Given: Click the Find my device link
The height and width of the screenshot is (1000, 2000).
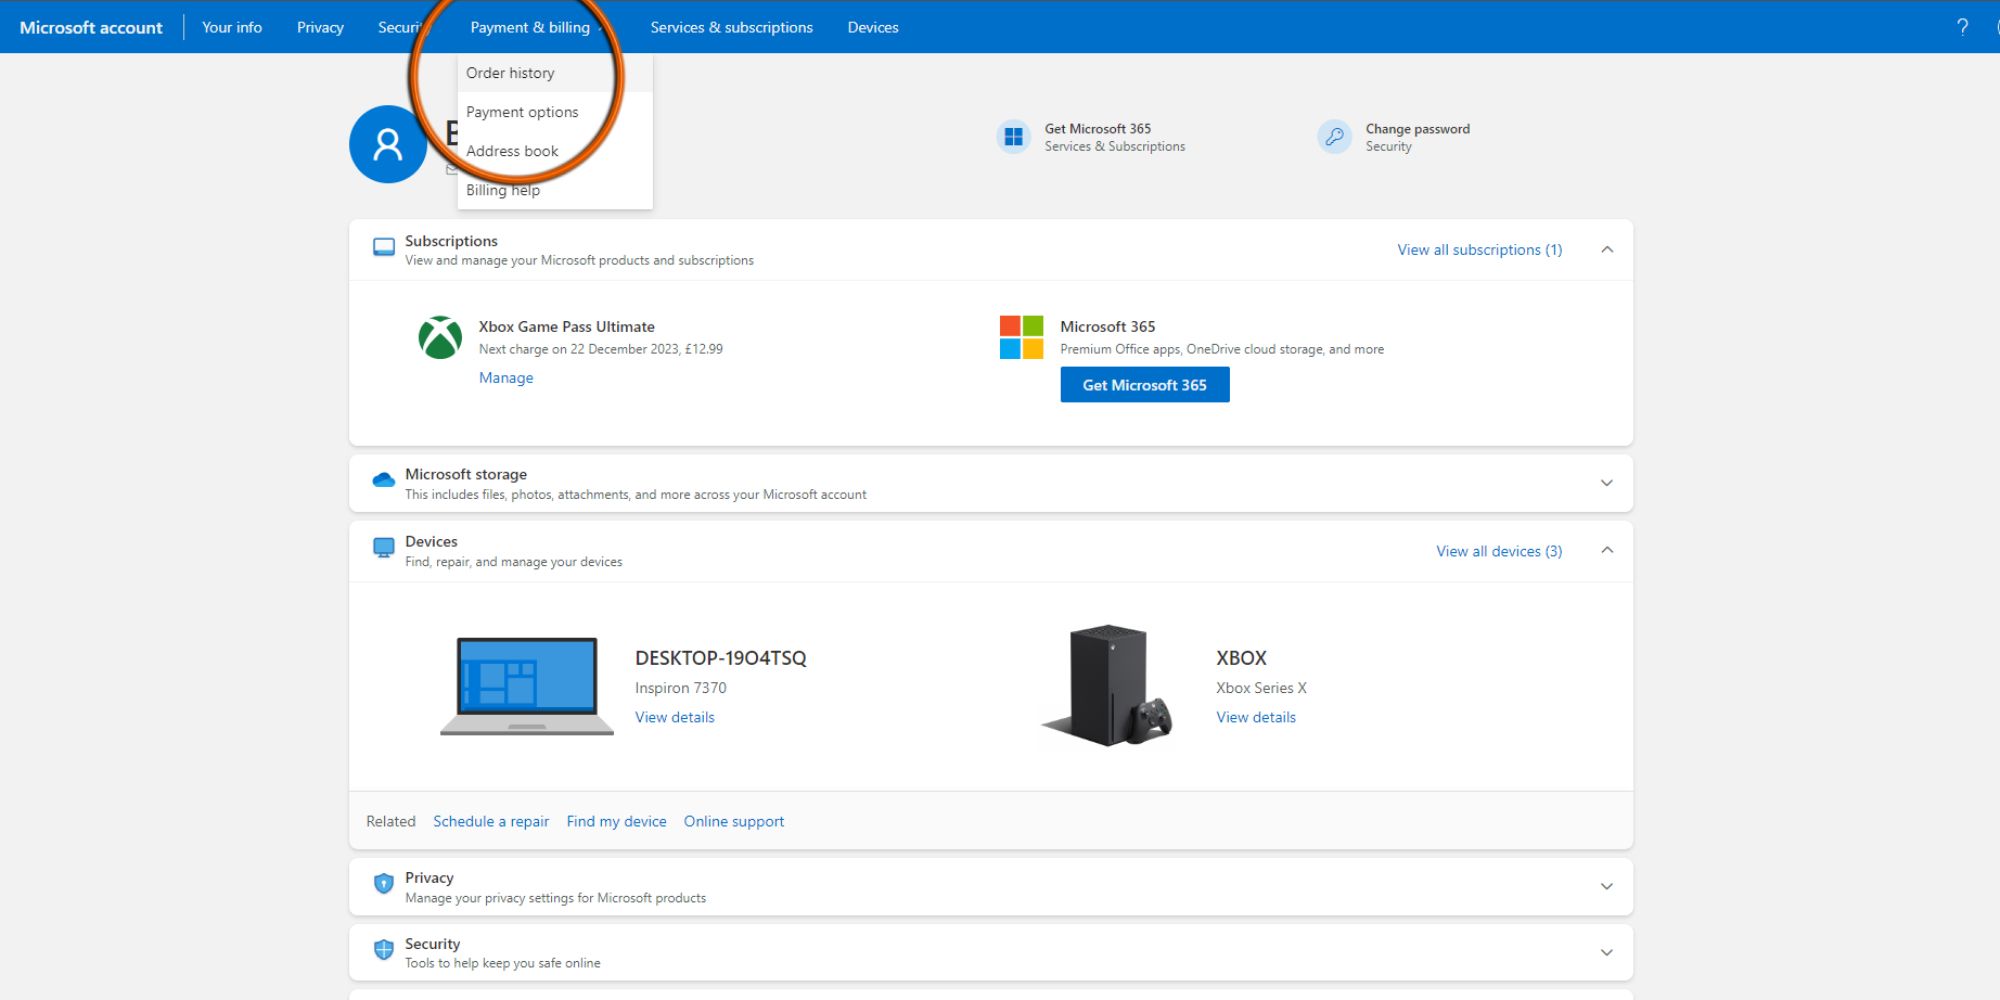Looking at the screenshot, I should tap(616, 821).
